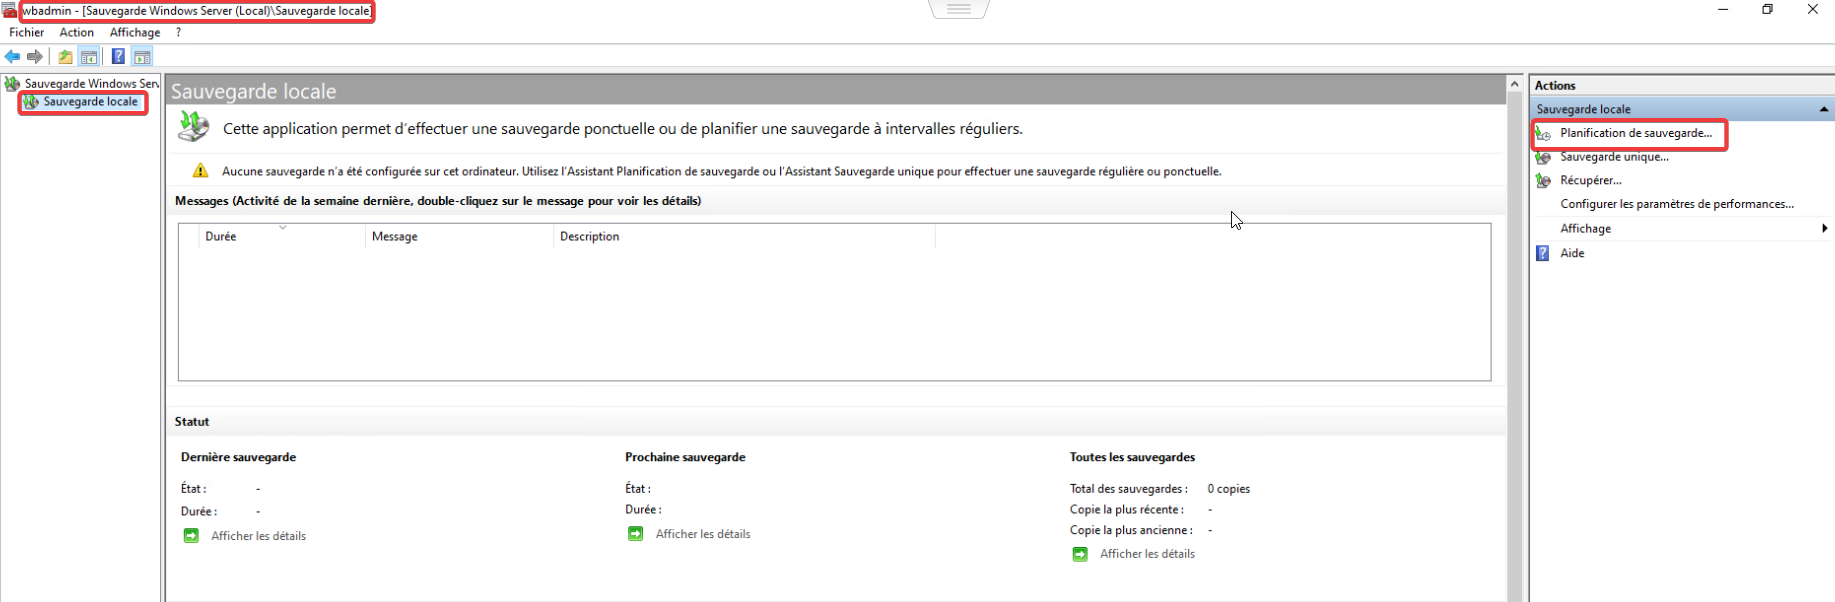1835x602 pixels.
Task: Click the gray Forward arrow in toolbar
Action: tap(35, 57)
